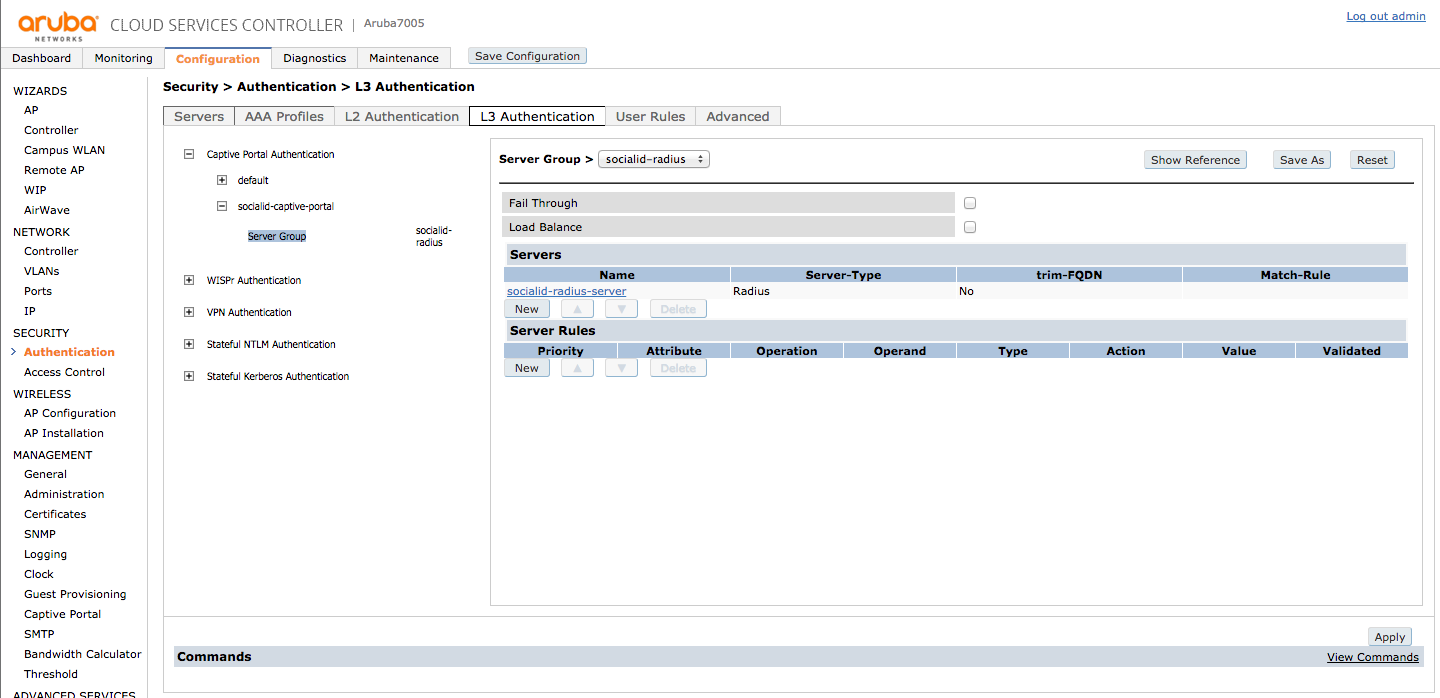Open Authentication in sidebar
This screenshot has height=698, width=1440.
69,352
